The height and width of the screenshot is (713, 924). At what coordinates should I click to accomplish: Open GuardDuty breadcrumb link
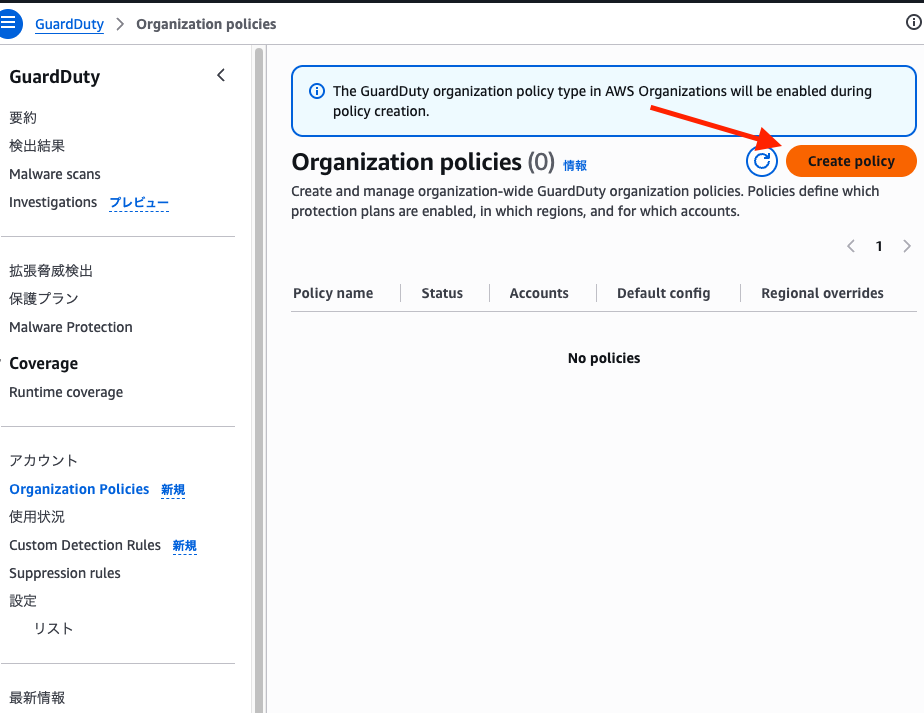tap(70, 24)
